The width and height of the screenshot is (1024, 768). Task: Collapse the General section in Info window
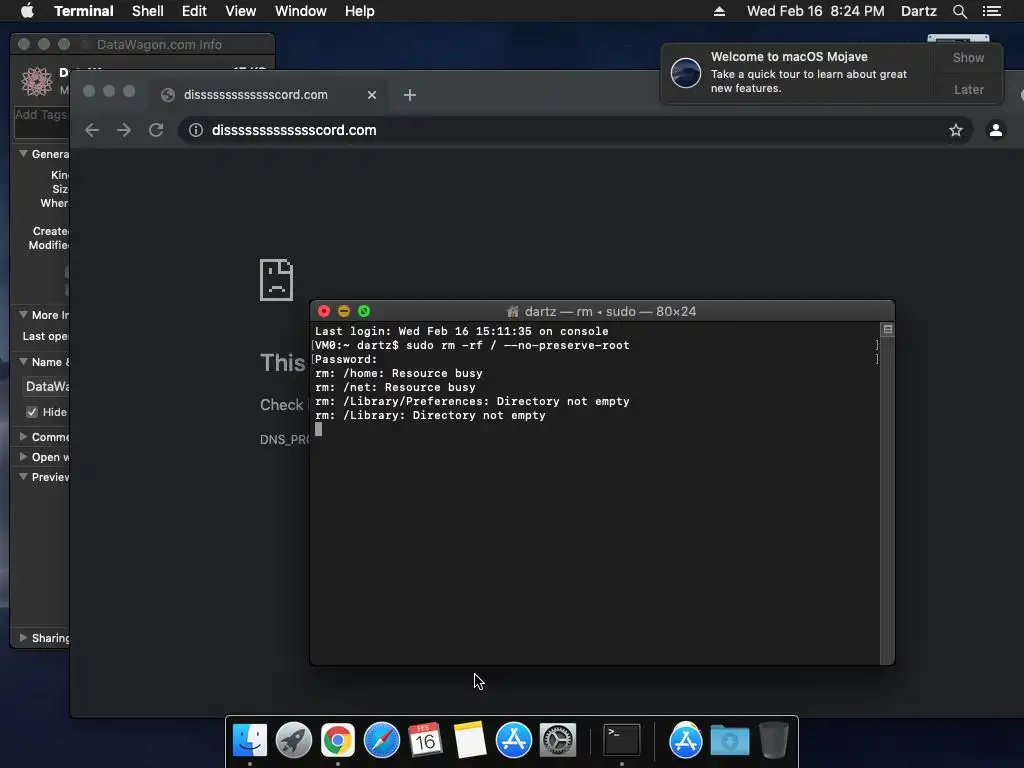[x=24, y=154]
